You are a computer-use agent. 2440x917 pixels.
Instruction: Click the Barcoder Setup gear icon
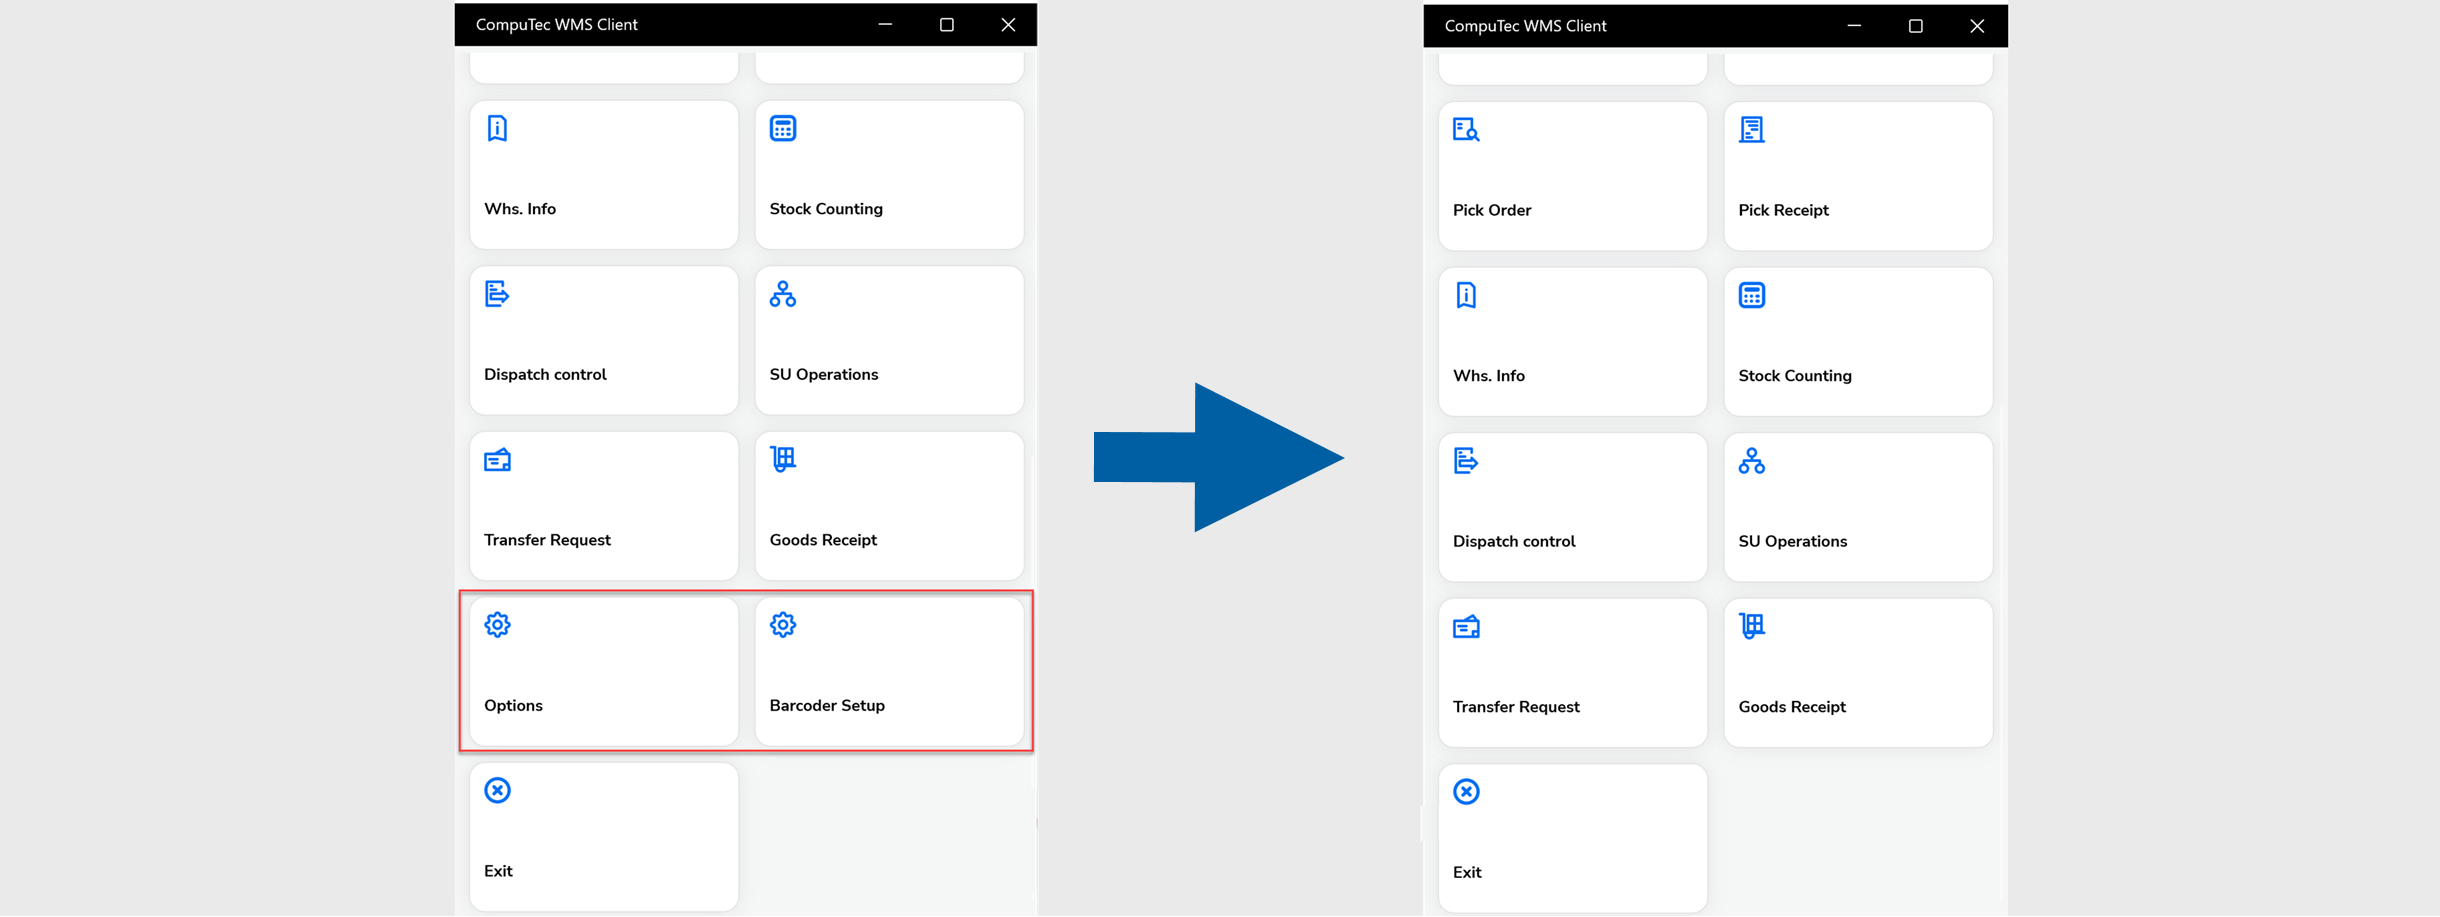point(783,625)
